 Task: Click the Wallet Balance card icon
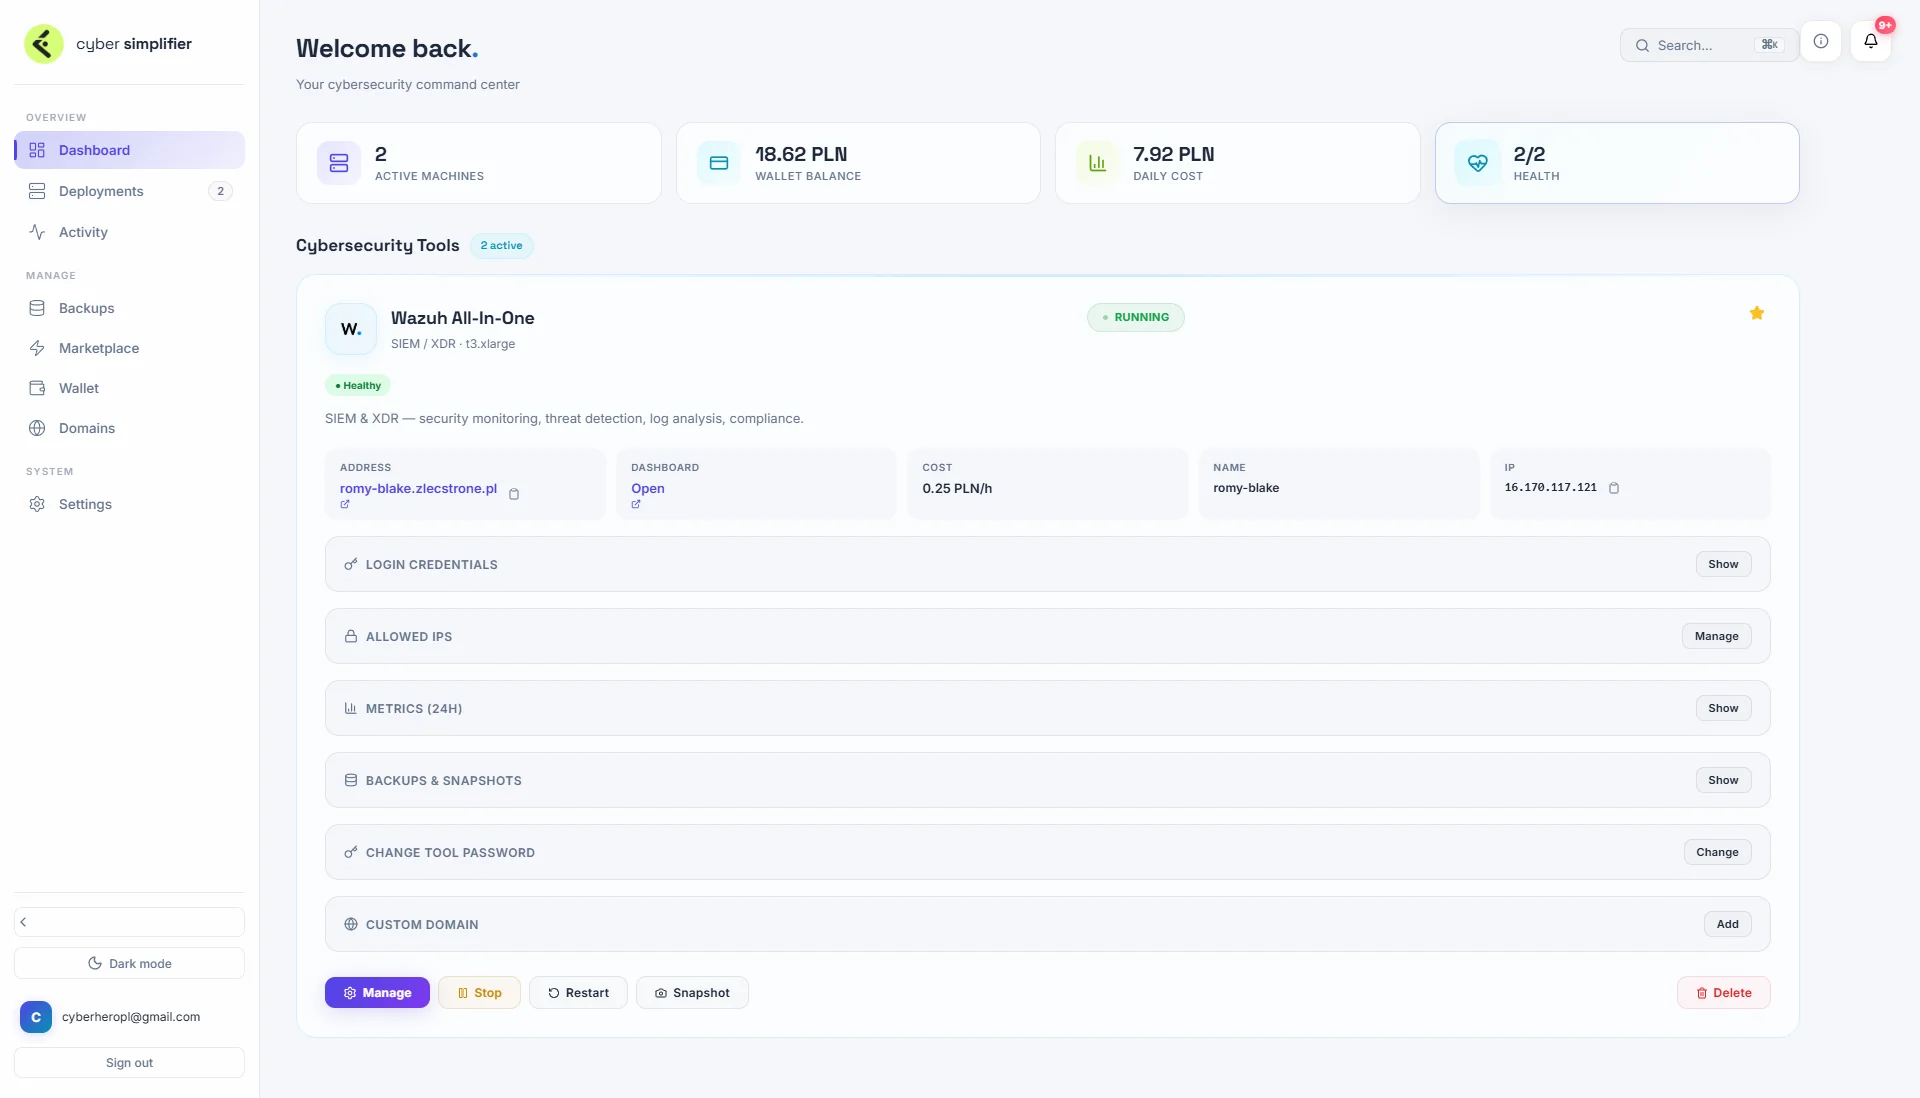point(719,163)
